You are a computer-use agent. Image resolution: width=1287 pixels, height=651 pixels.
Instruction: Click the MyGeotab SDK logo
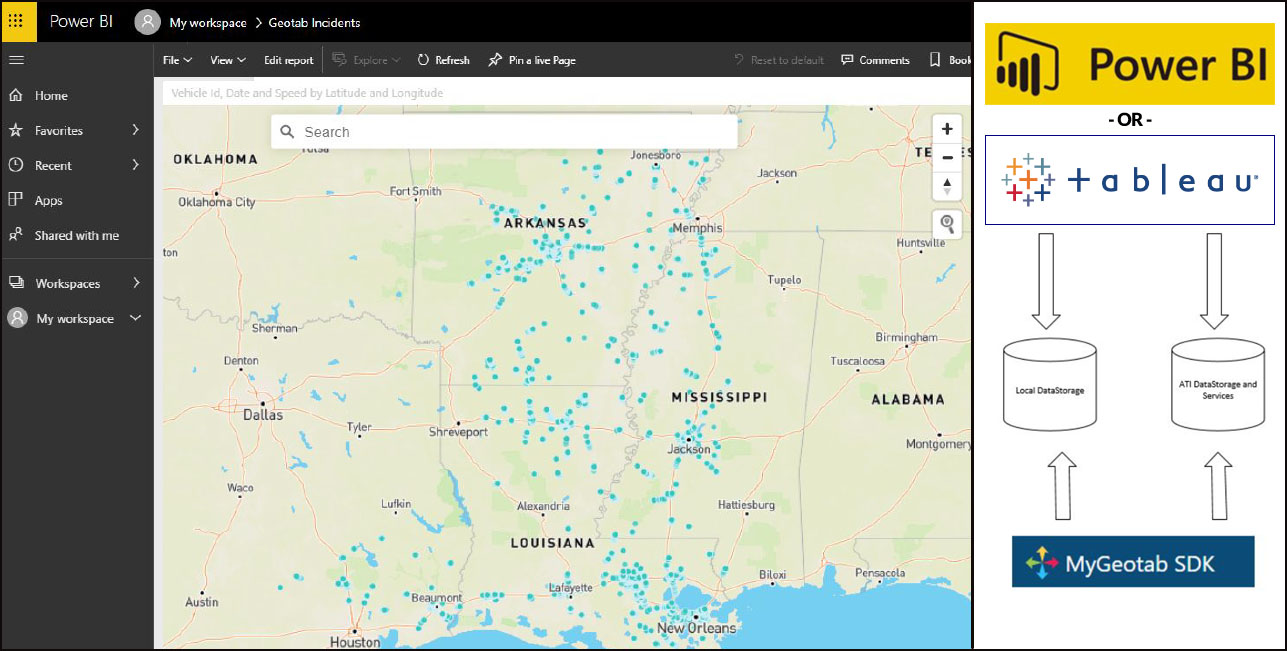pyautogui.click(x=1133, y=561)
